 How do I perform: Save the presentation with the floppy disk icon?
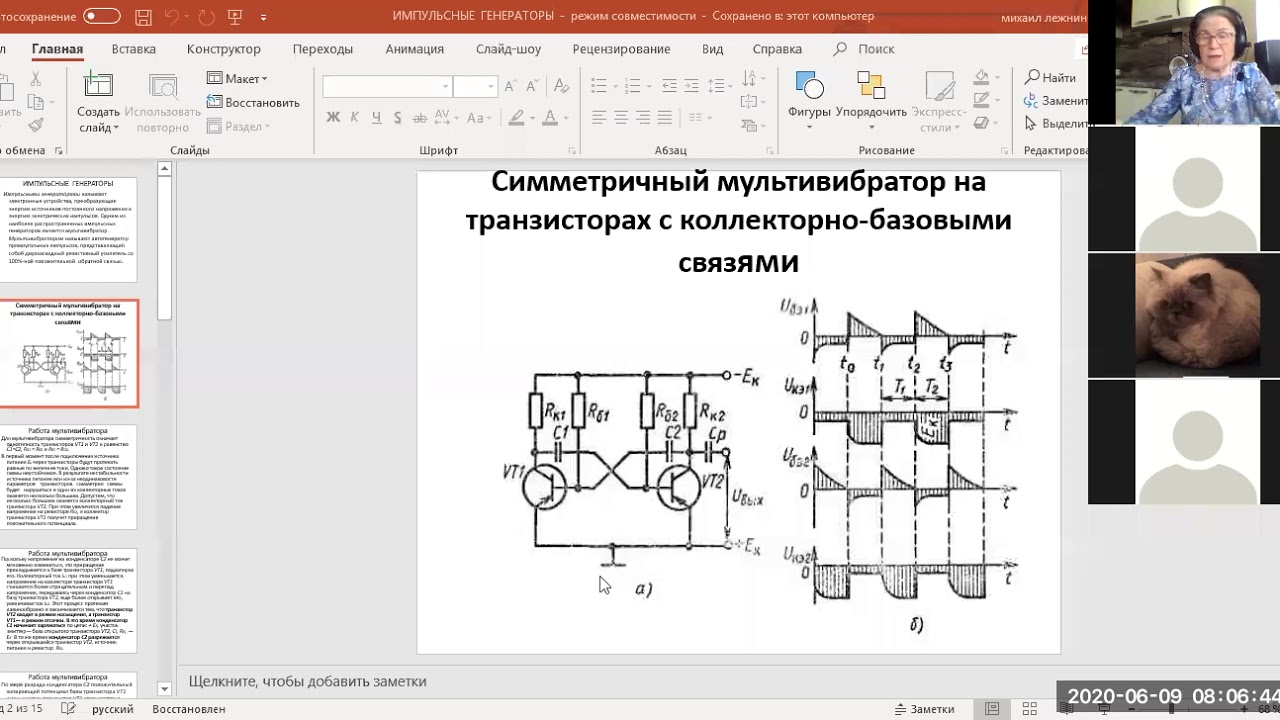coord(143,17)
